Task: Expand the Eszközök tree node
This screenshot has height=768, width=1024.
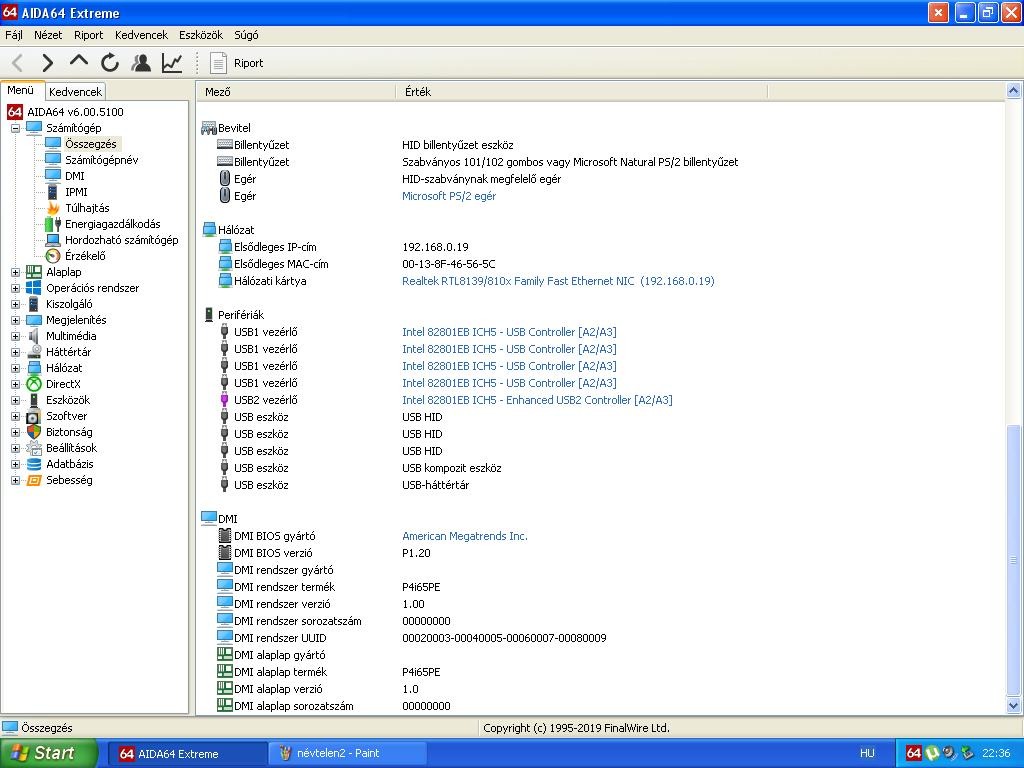Action: tap(15, 400)
